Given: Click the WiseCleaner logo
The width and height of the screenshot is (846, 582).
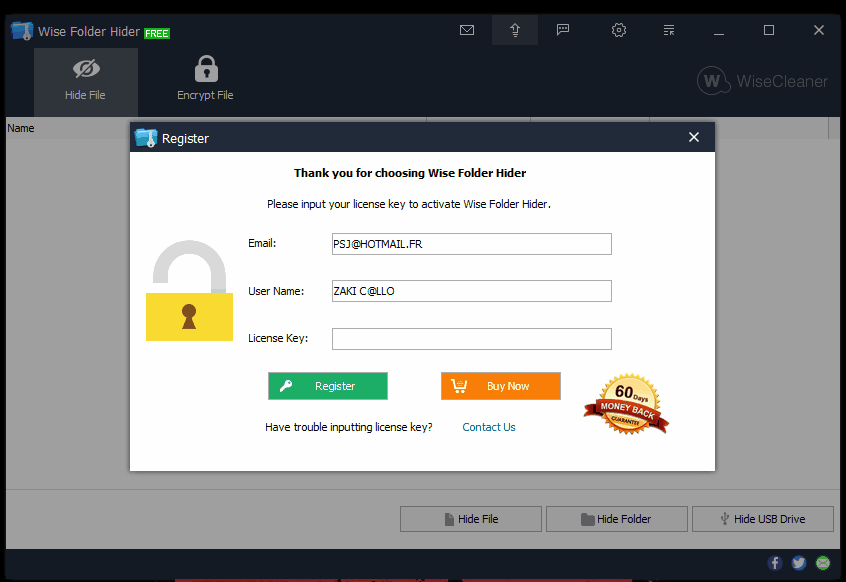Looking at the screenshot, I should (762, 81).
